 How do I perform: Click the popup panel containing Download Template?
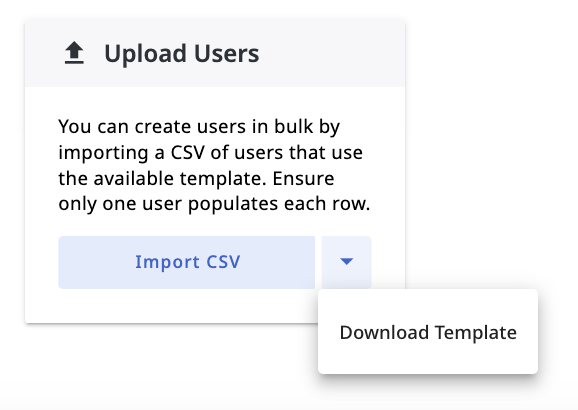tap(428, 331)
